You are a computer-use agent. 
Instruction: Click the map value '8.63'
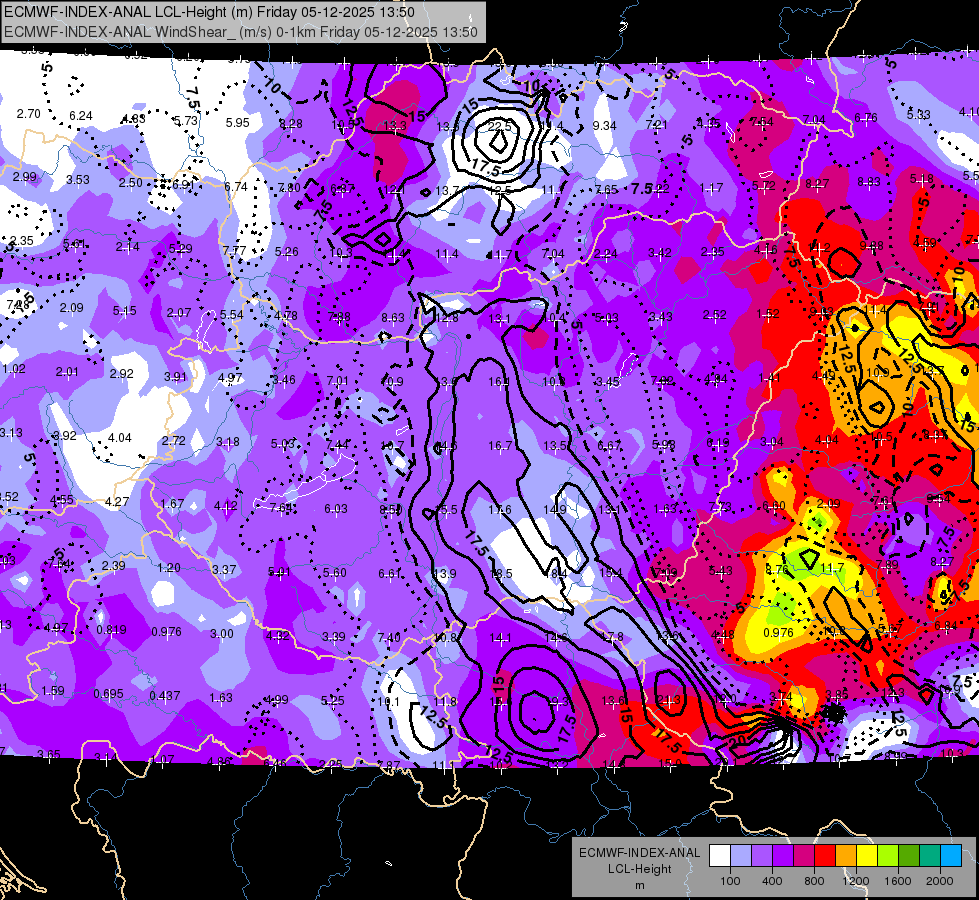click(x=393, y=318)
